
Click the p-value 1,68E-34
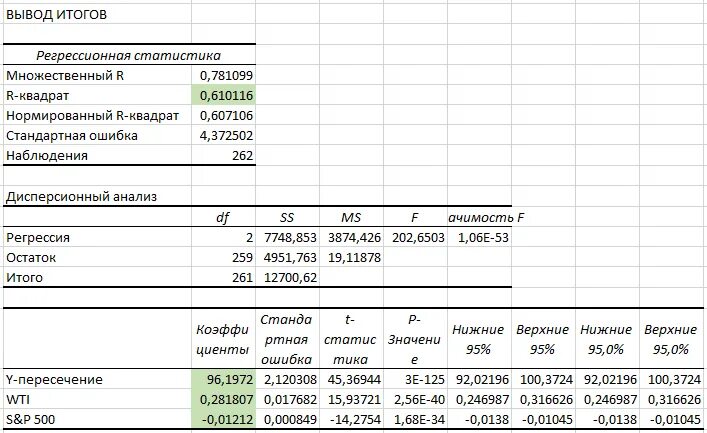(419, 419)
